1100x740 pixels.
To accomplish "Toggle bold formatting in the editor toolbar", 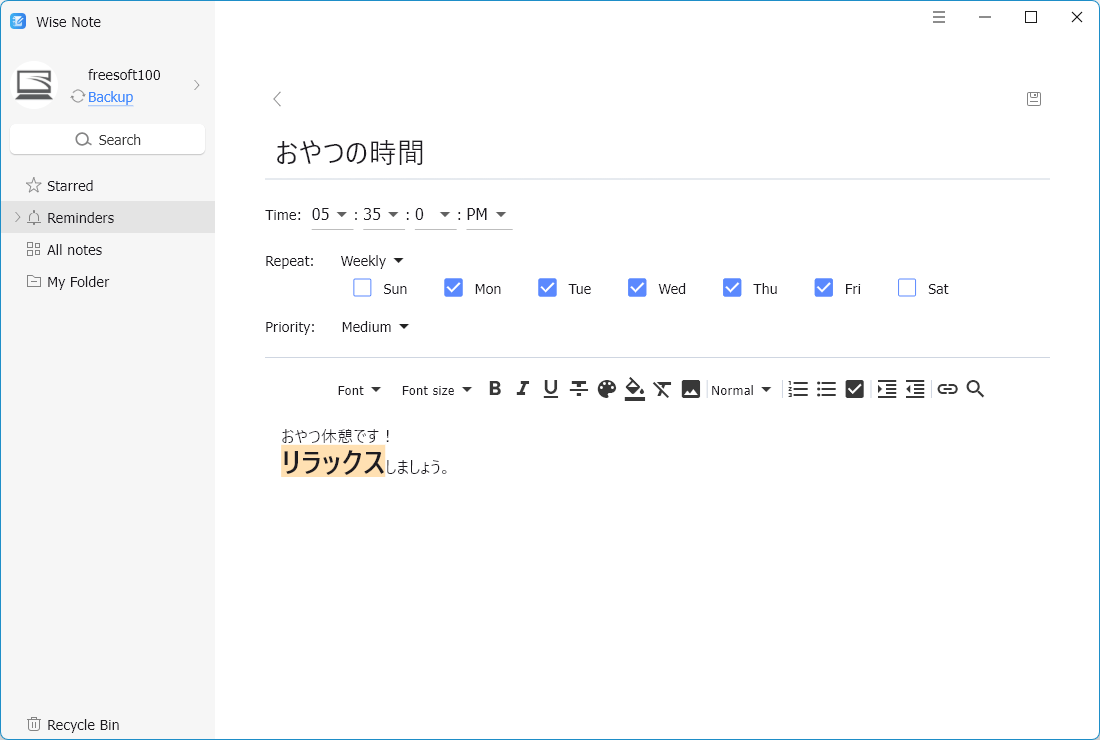I will tap(495, 389).
